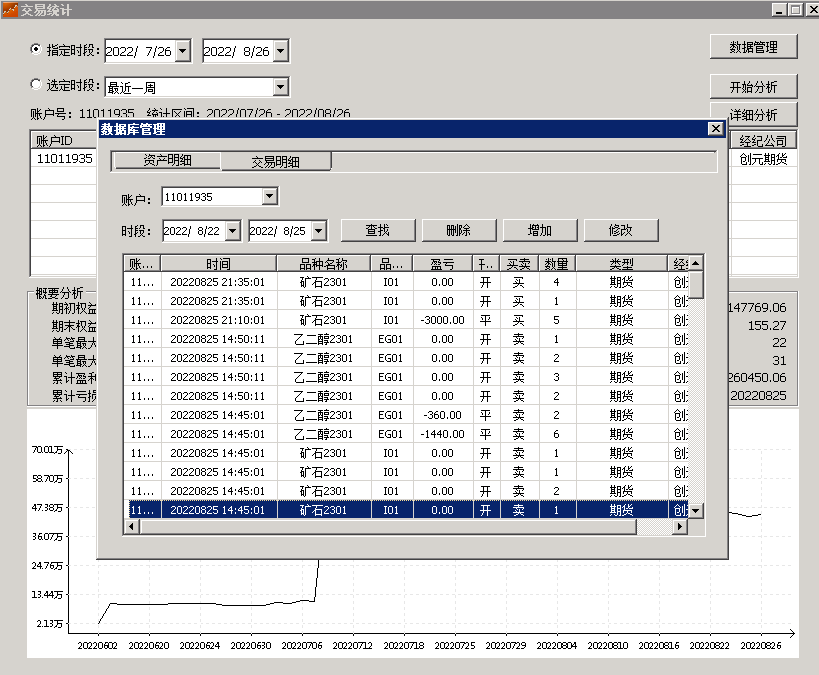Click the 增加 add button

[540, 230]
